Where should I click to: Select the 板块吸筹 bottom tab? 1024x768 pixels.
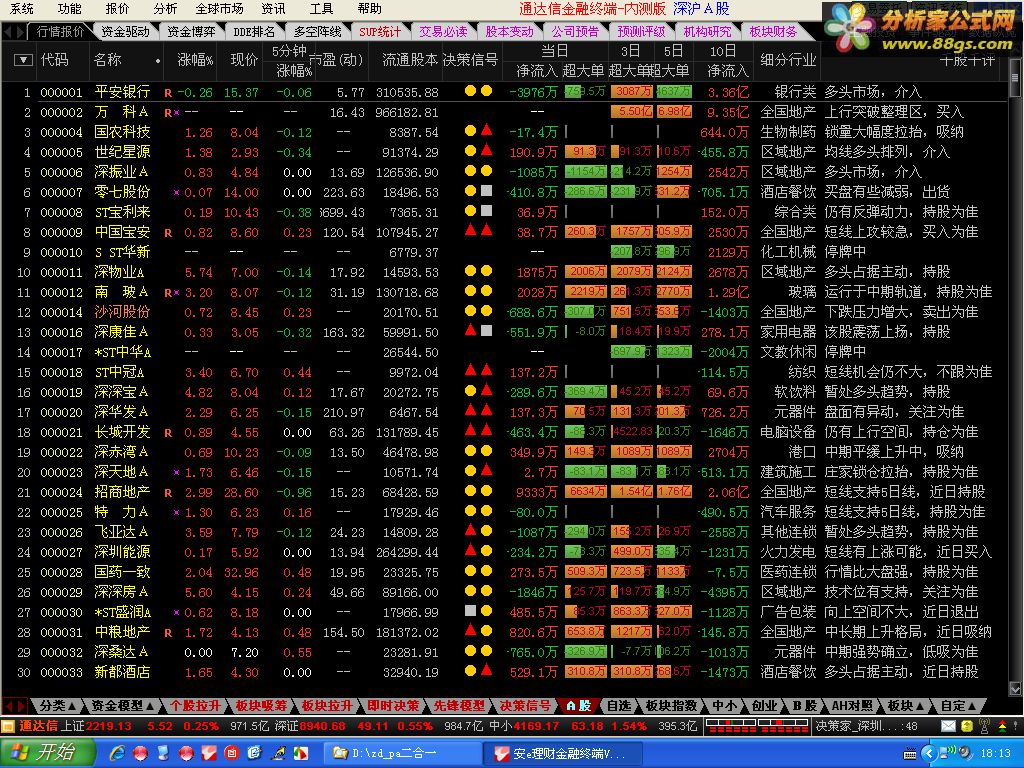point(261,706)
